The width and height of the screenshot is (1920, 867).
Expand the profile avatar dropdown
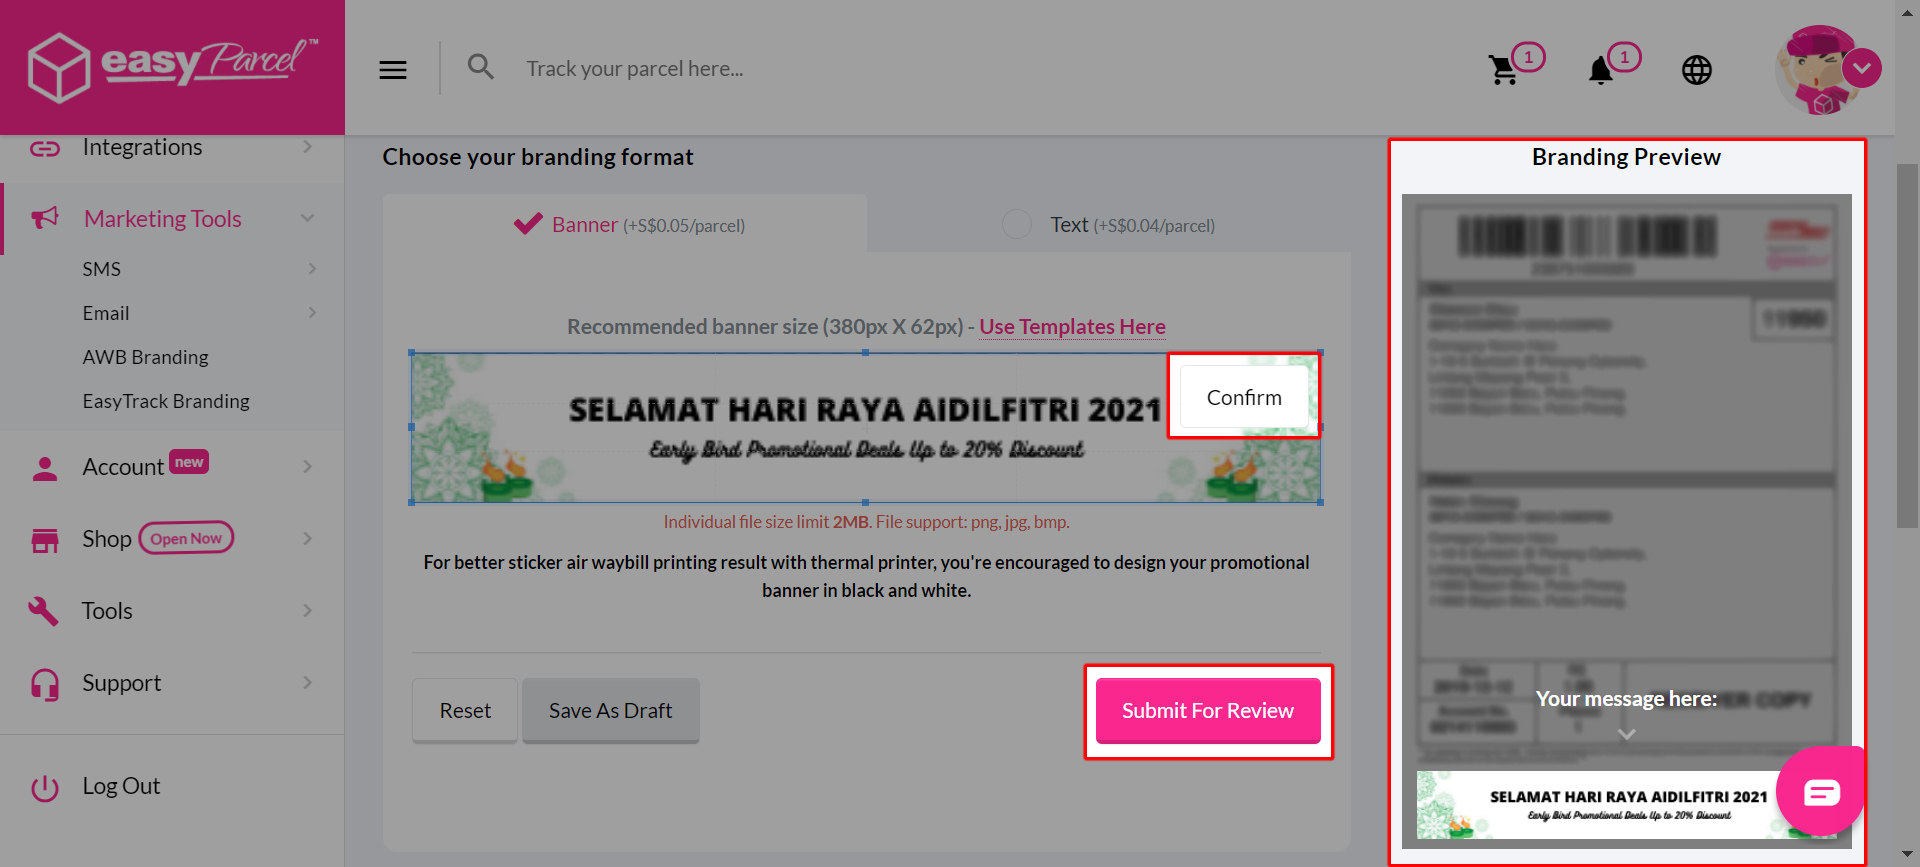tap(1862, 68)
